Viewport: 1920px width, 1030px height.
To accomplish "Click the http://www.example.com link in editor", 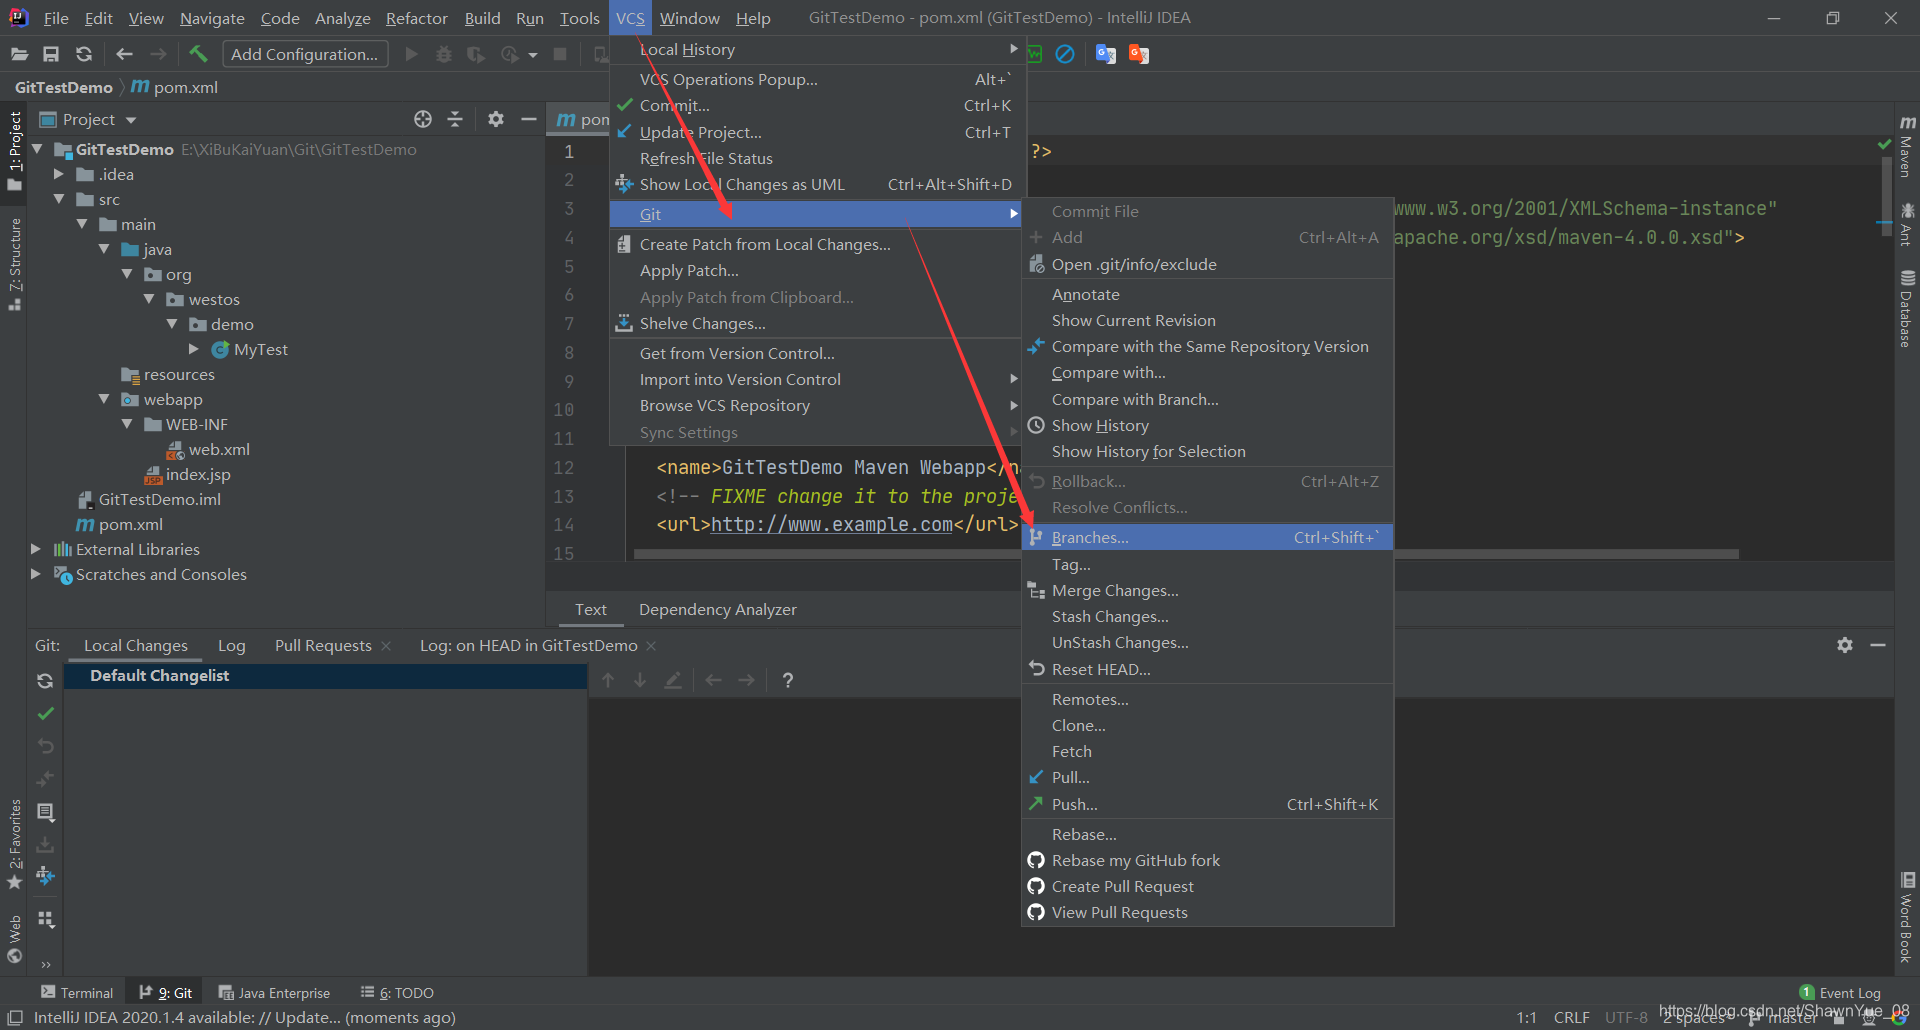I will pos(832,524).
